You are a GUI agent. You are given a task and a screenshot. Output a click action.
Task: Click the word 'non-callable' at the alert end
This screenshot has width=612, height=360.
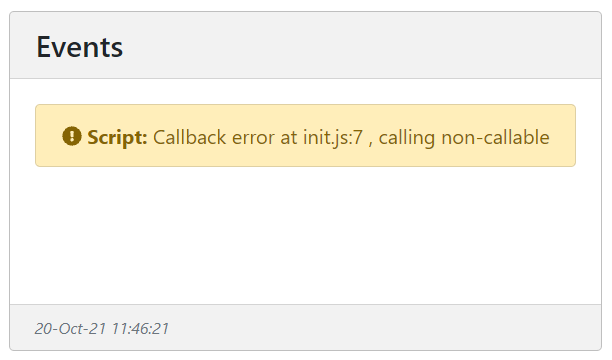495,137
